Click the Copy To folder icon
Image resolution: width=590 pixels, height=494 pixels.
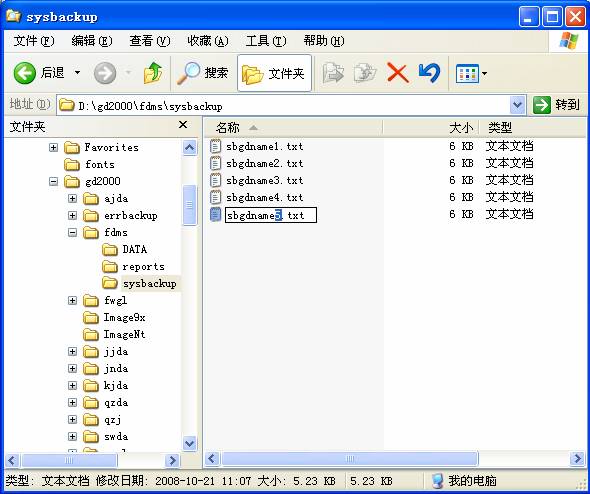365,73
